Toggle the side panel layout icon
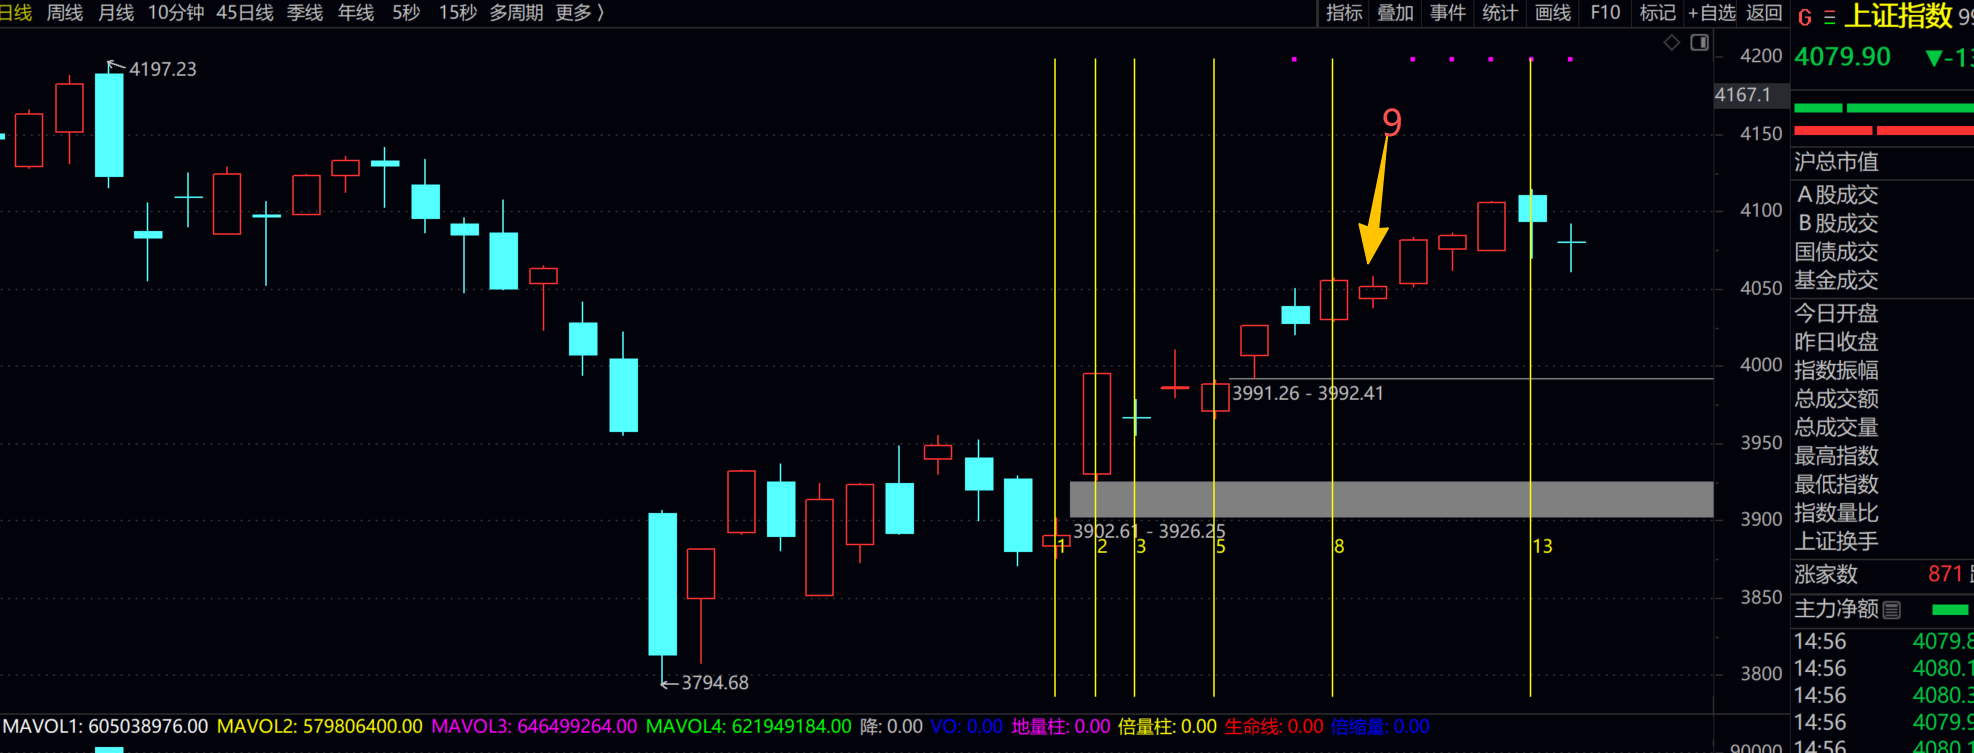The image size is (1974, 753). coord(1699,42)
